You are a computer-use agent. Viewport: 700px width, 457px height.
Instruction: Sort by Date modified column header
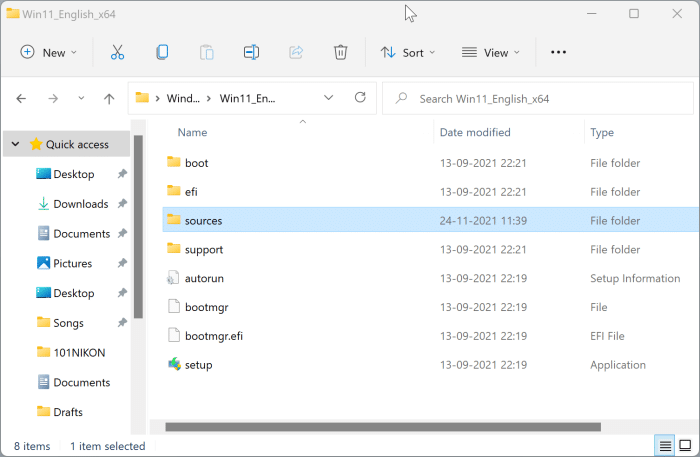coord(475,132)
